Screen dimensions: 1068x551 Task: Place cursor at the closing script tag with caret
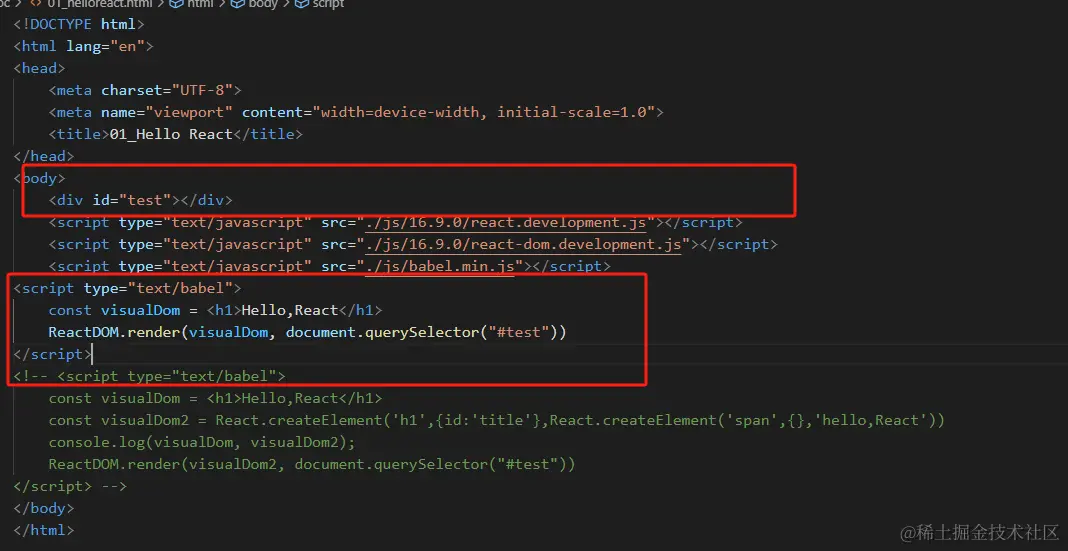(x=52, y=354)
